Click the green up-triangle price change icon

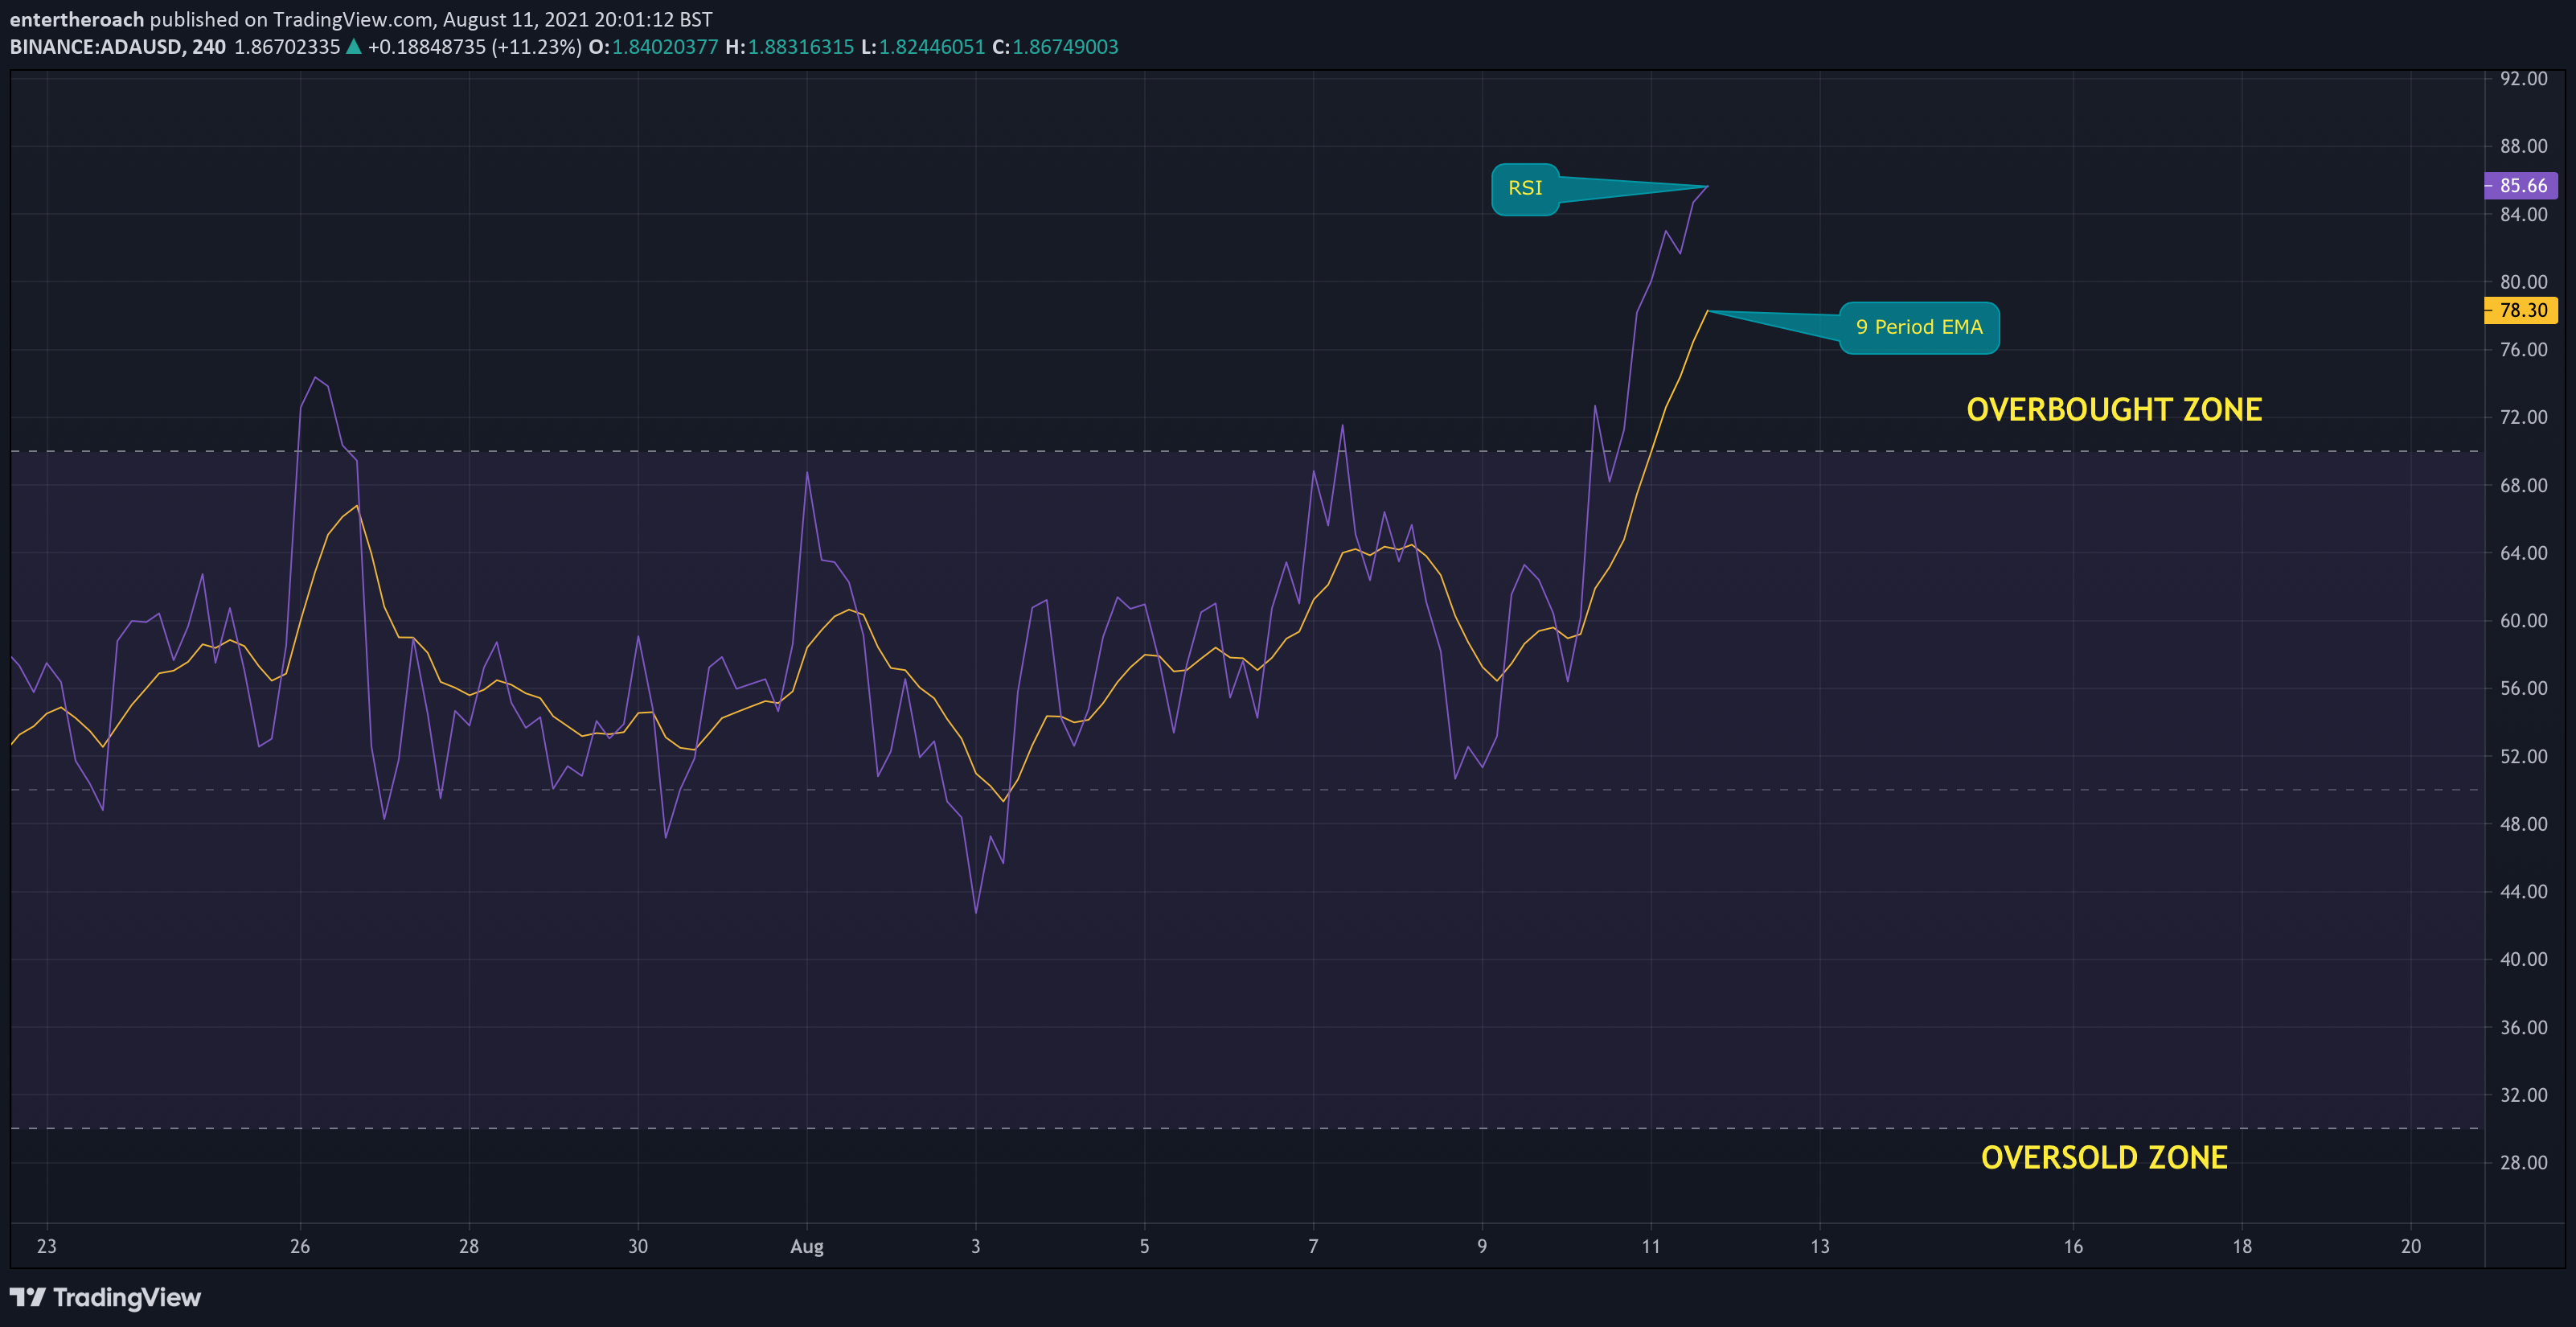[353, 47]
